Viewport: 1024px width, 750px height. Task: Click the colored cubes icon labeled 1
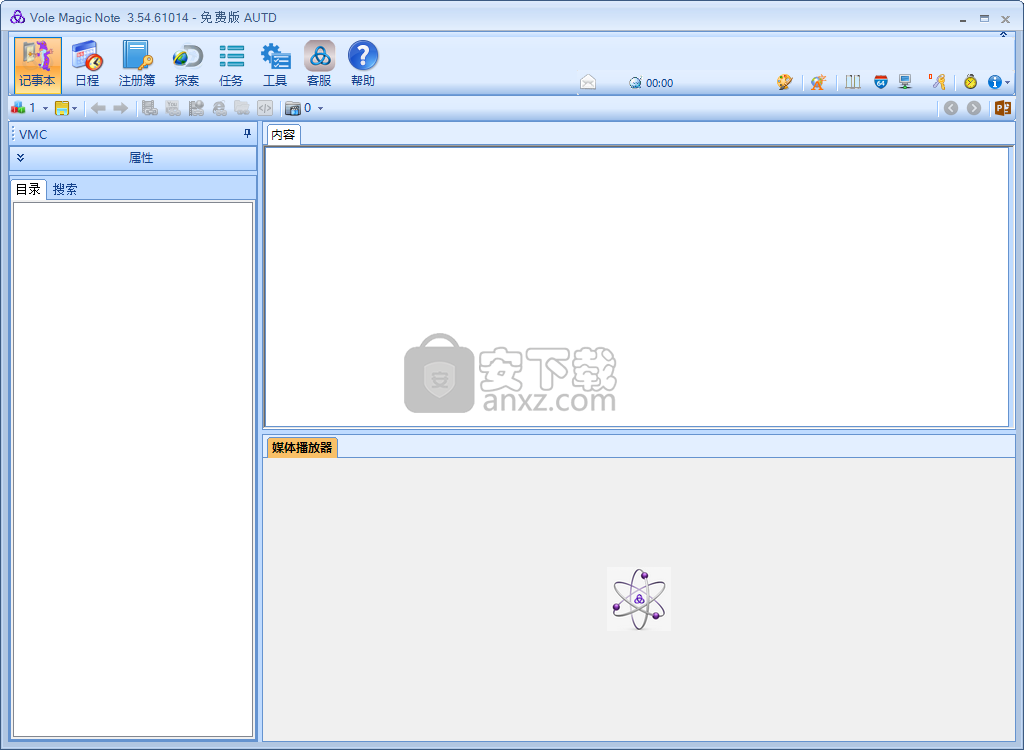point(24,108)
